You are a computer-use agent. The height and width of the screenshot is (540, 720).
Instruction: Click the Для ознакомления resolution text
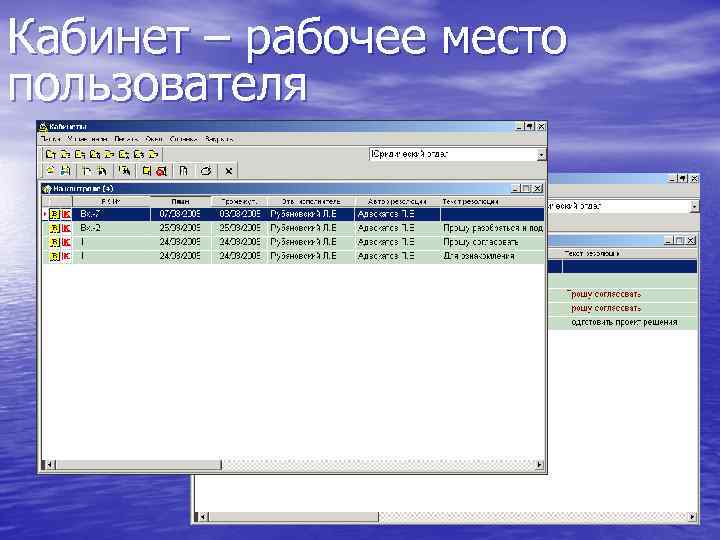coord(478,256)
